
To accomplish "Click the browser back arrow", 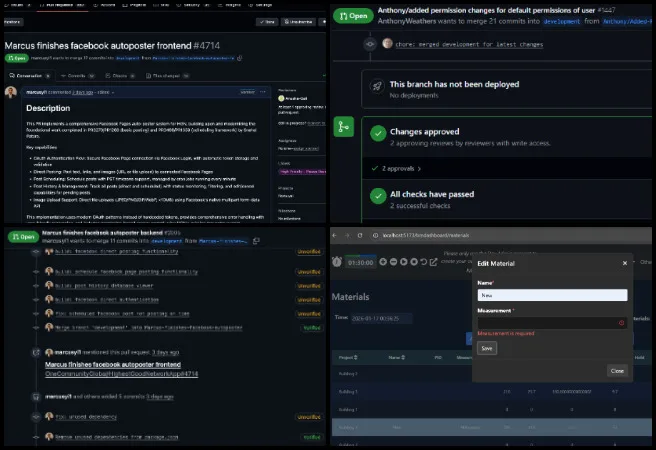I will point(335,235).
